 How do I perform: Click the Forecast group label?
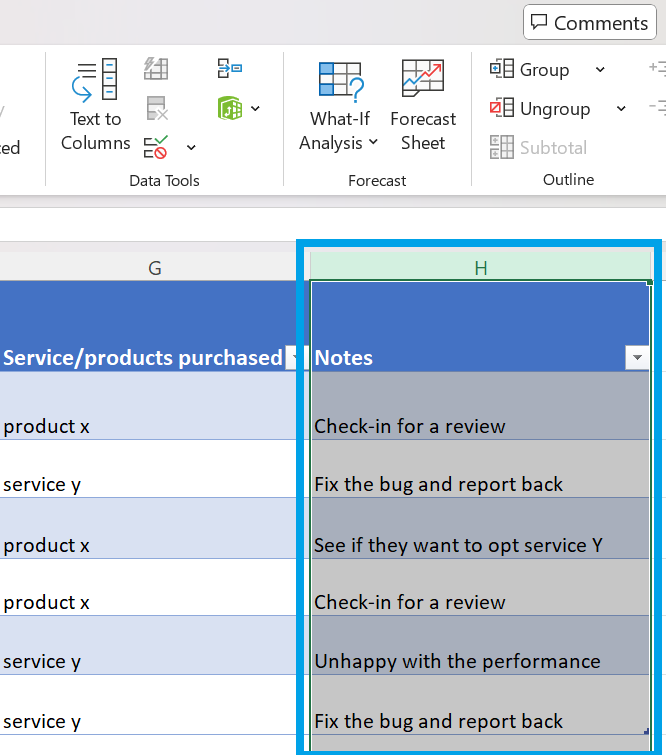377,181
